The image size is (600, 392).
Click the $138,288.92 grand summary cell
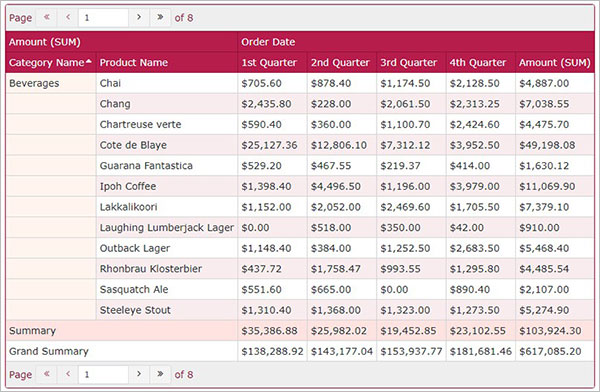click(x=272, y=351)
